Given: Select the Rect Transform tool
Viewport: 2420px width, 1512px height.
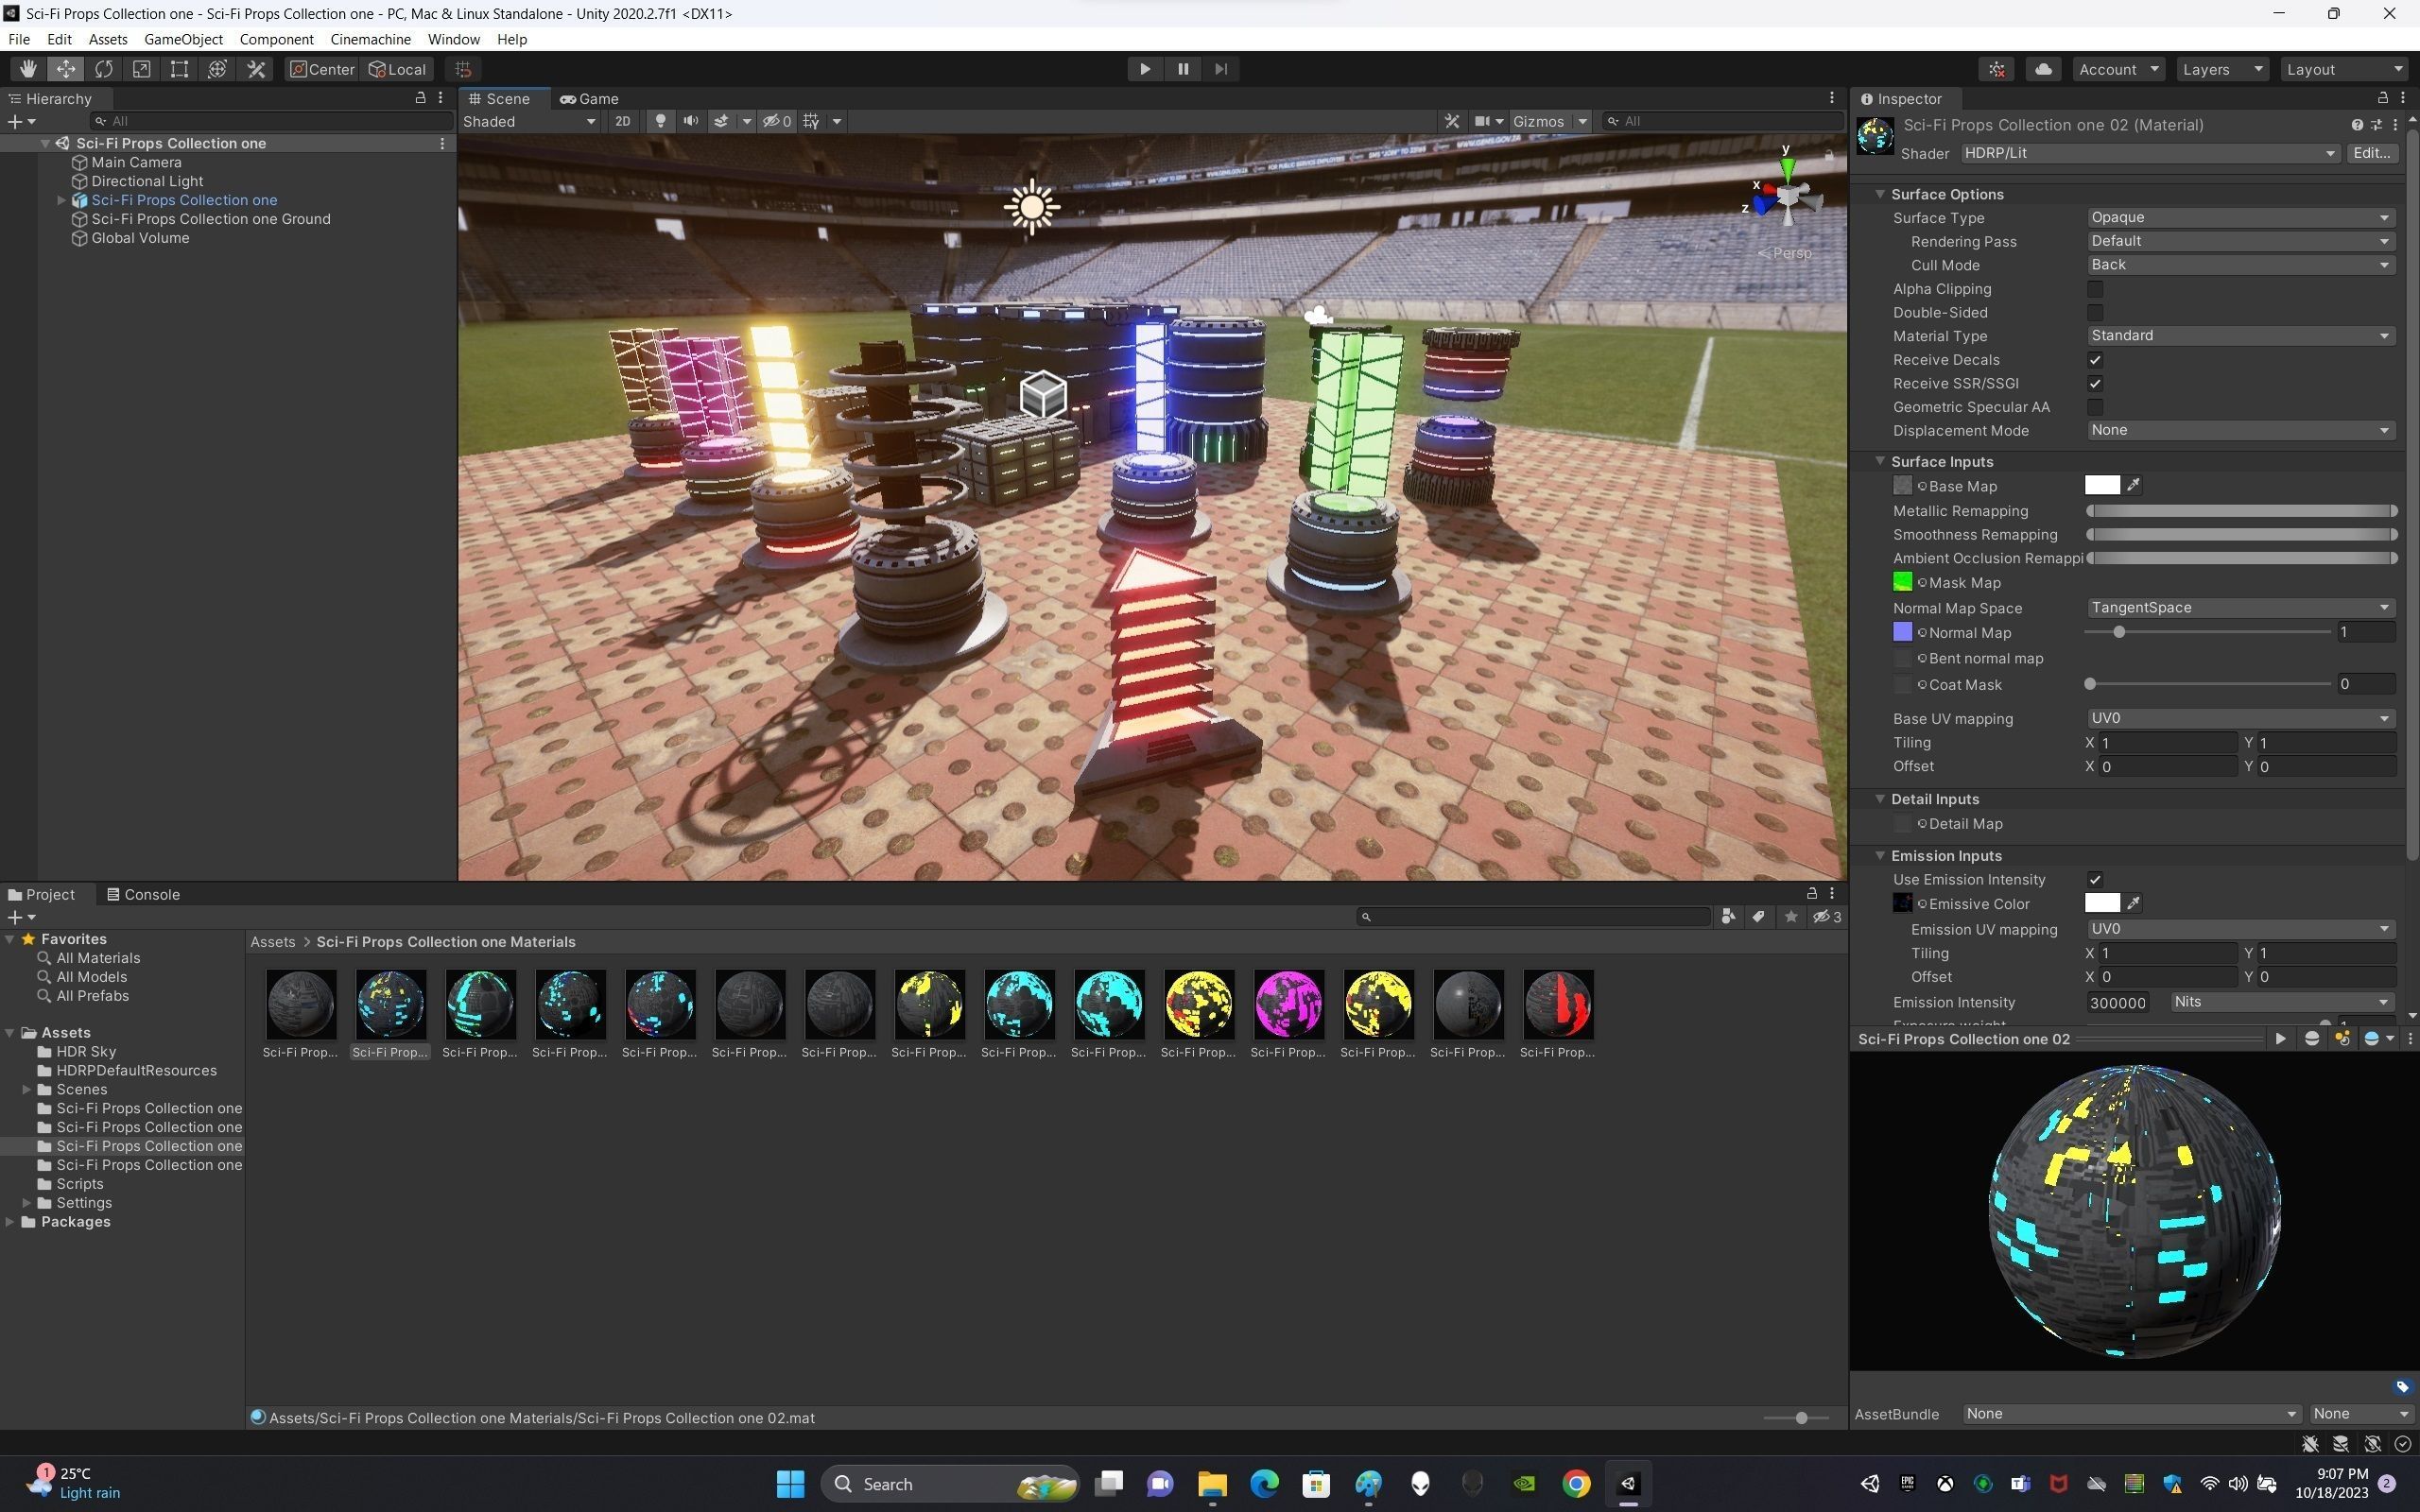Looking at the screenshot, I should point(179,69).
